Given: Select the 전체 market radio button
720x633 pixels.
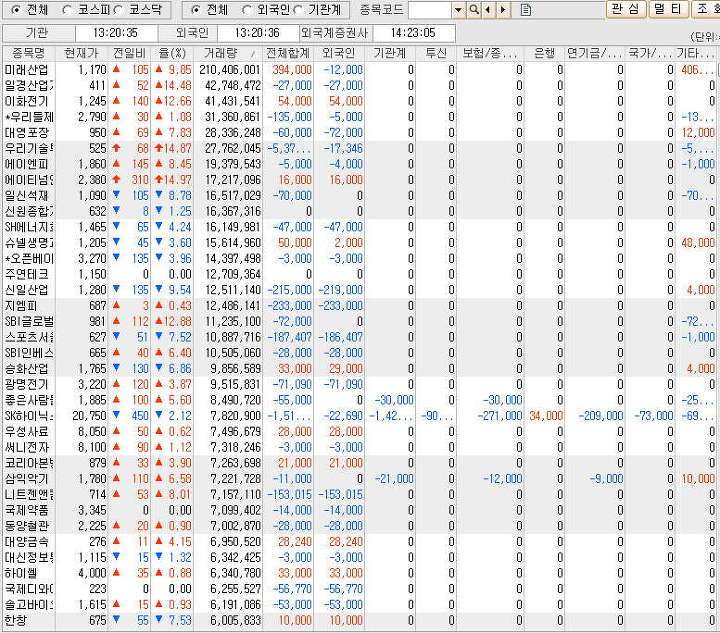Looking at the screenshot, I should (16, 10).
